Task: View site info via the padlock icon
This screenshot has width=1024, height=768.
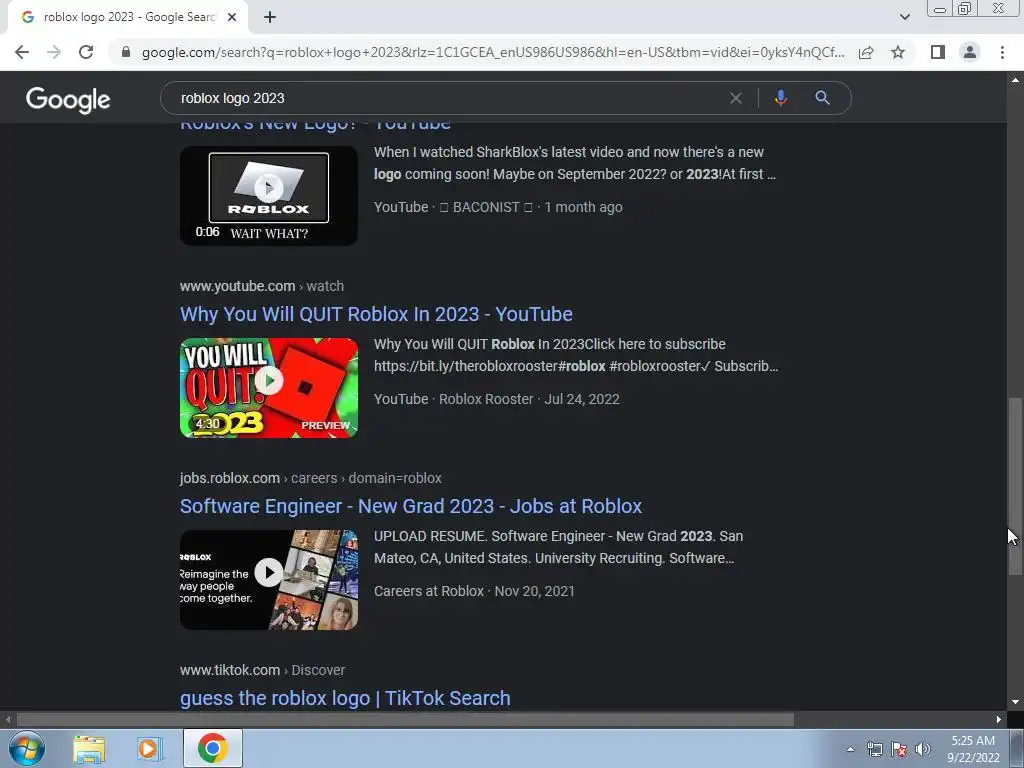Action: point(126,52)
